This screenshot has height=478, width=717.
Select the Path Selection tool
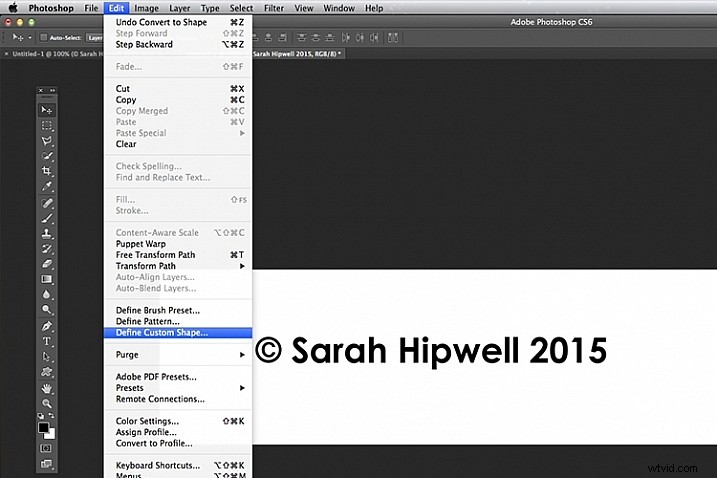pyautogui.click(x=47, y=357)
